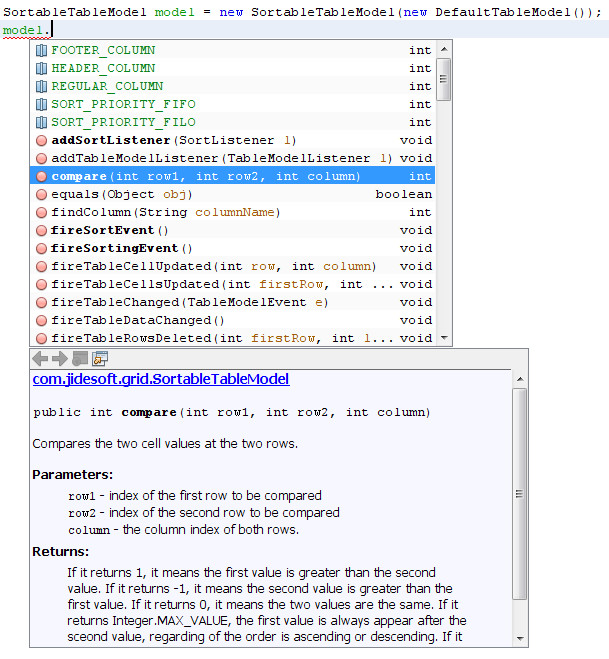Click the forward arrow in documentation popup

point(60,358)
